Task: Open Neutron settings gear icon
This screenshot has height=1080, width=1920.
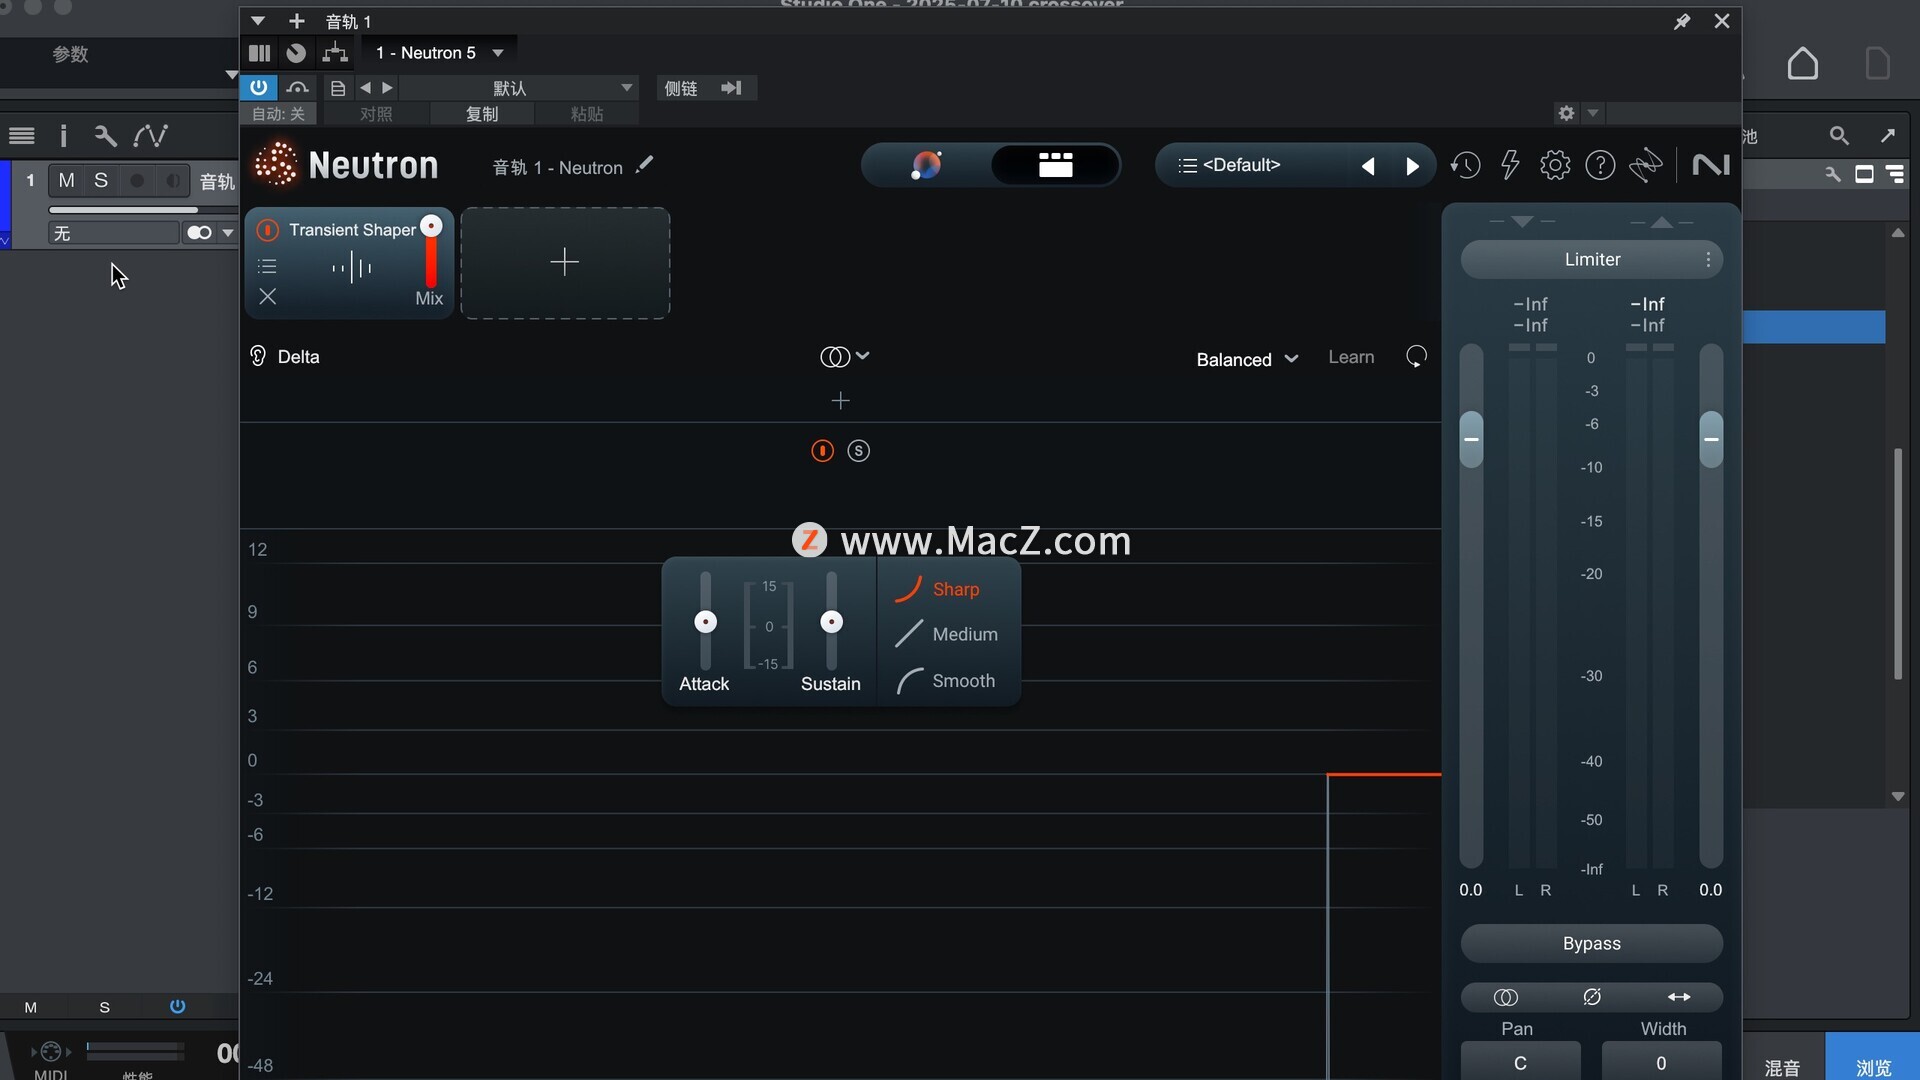Action: point(1555,165)
